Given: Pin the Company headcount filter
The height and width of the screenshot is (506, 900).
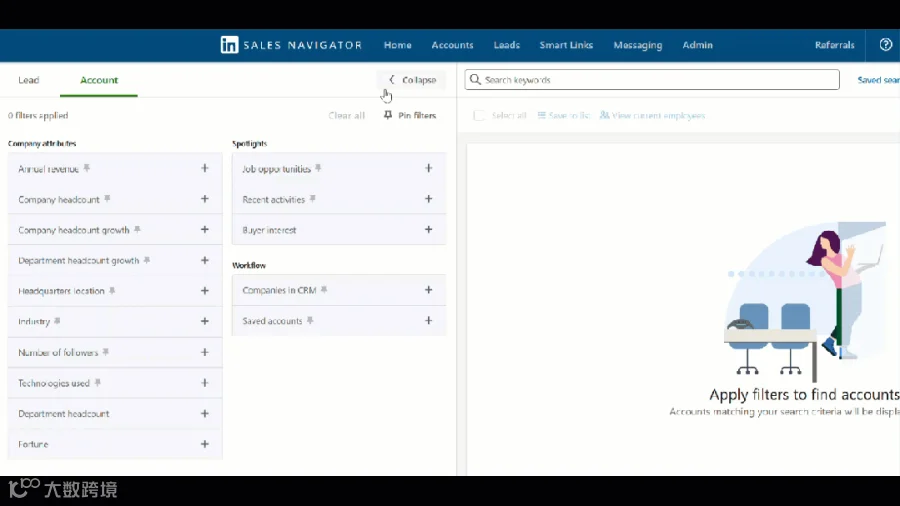Looking at the screenshot, I should point(107,199).
